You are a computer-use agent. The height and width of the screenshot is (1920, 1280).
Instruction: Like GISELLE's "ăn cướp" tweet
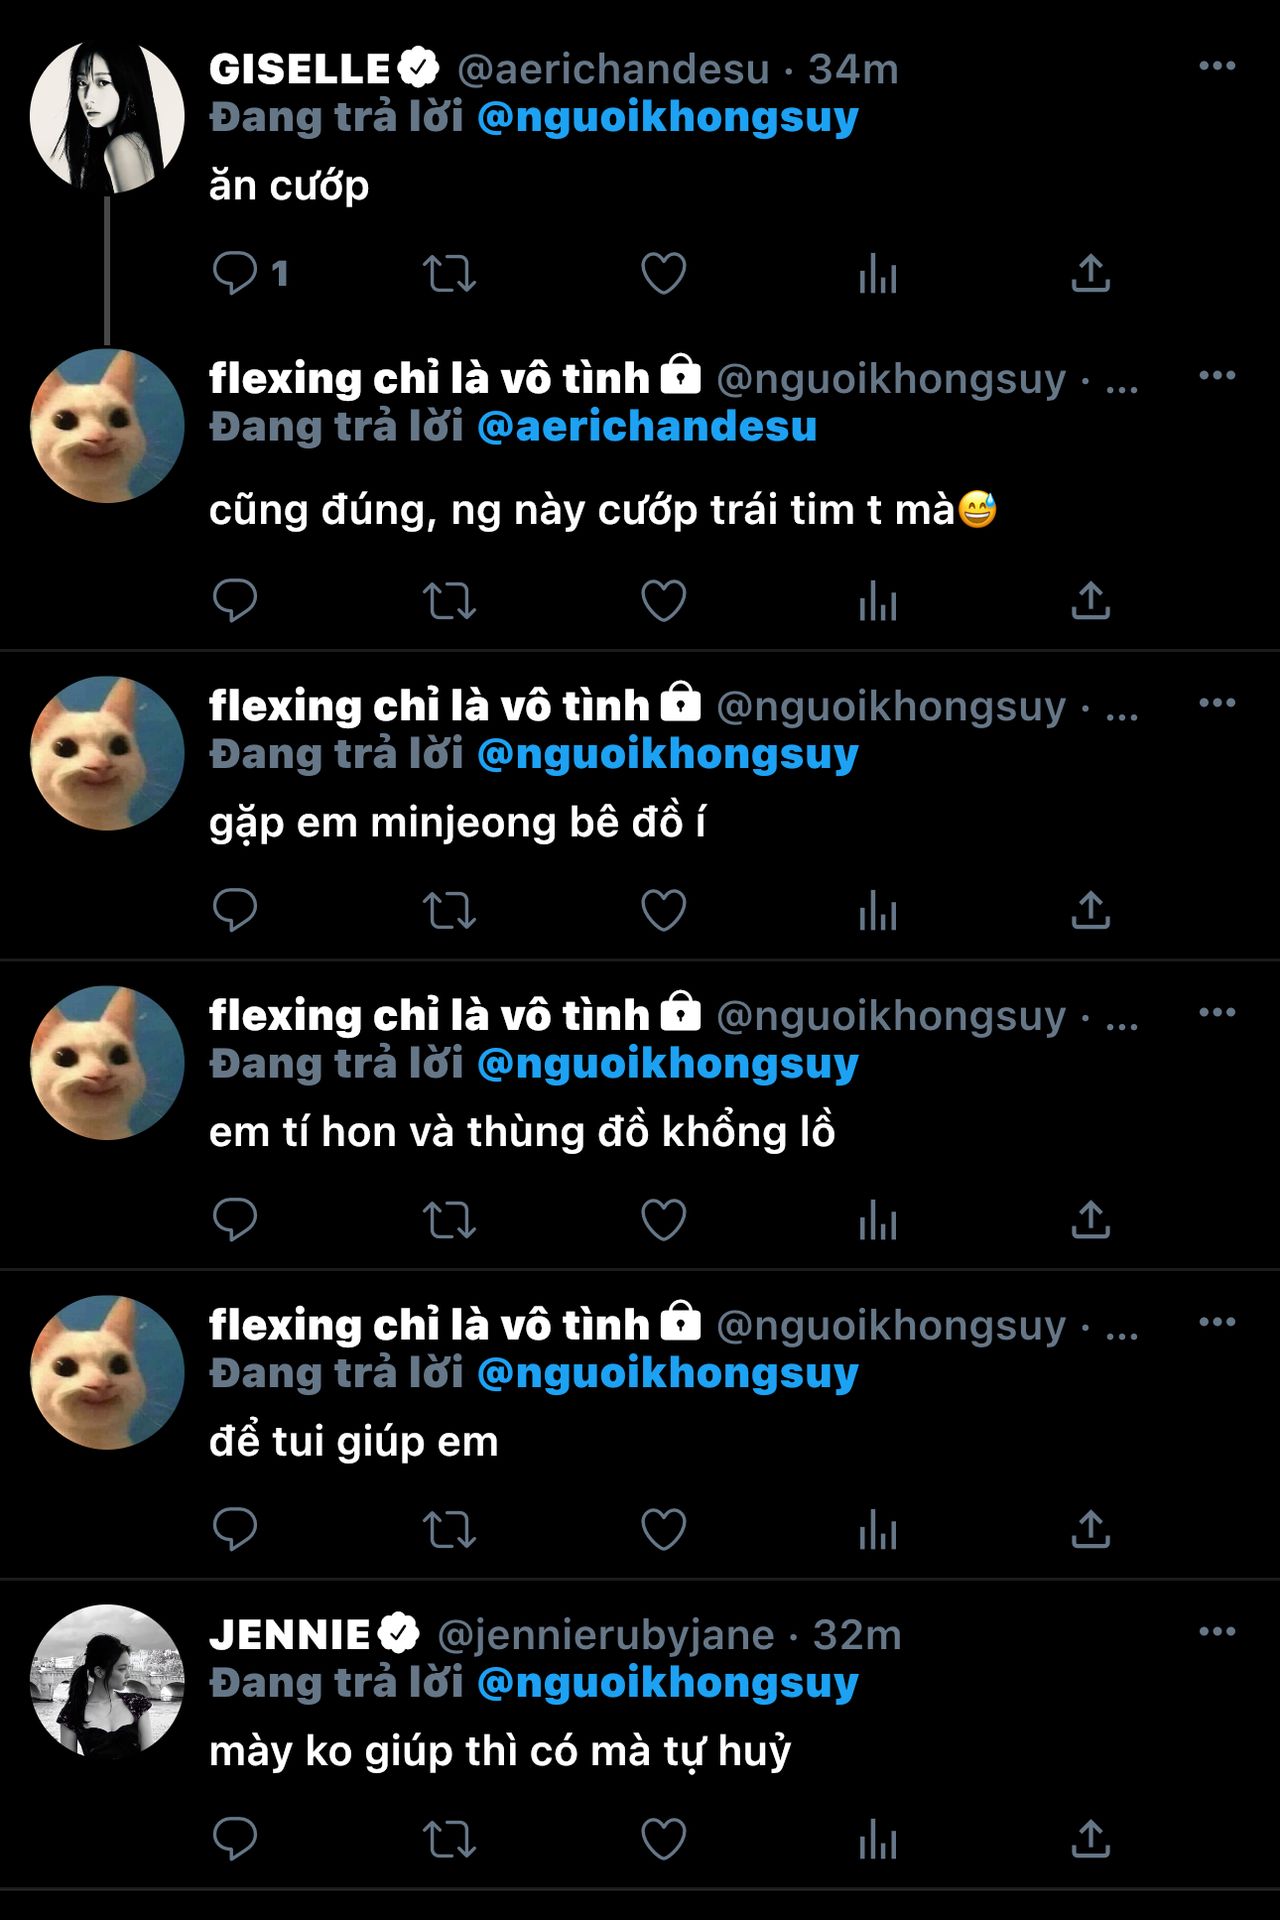click(x=663, y=273)
